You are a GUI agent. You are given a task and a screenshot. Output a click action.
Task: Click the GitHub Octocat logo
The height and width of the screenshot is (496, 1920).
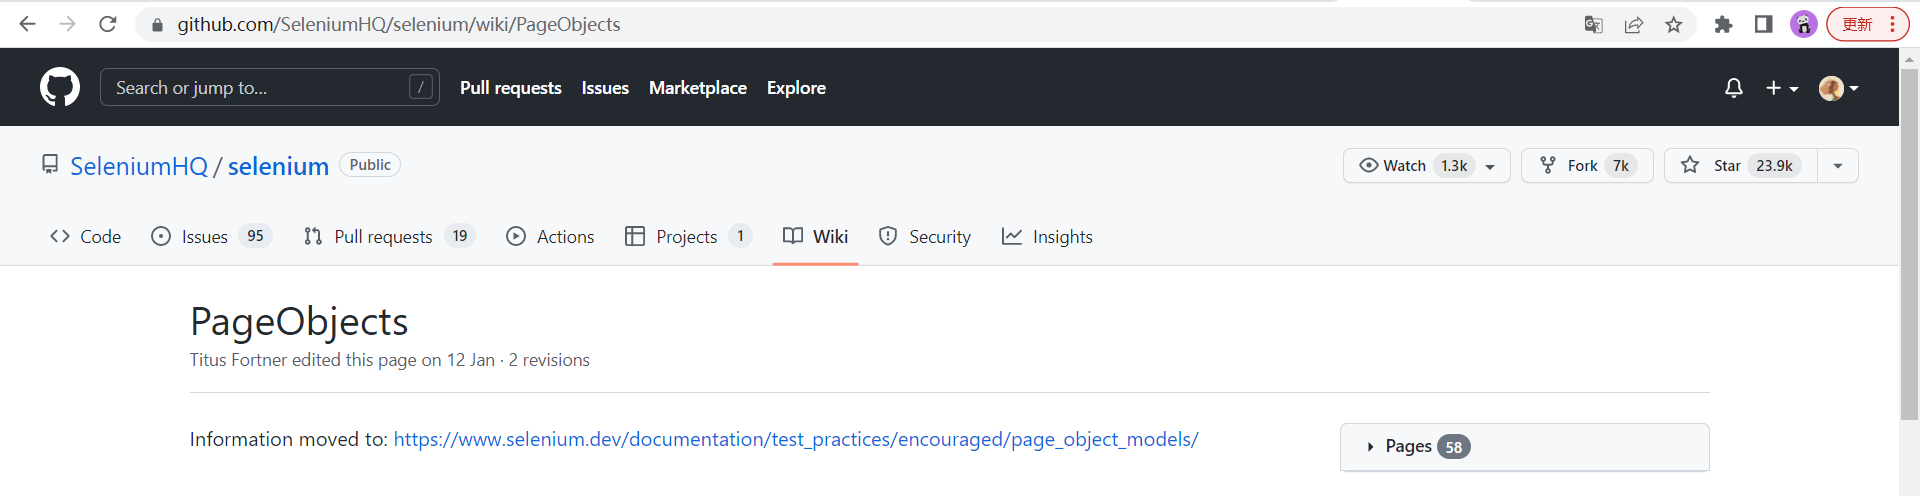click(x=60, y=88)
